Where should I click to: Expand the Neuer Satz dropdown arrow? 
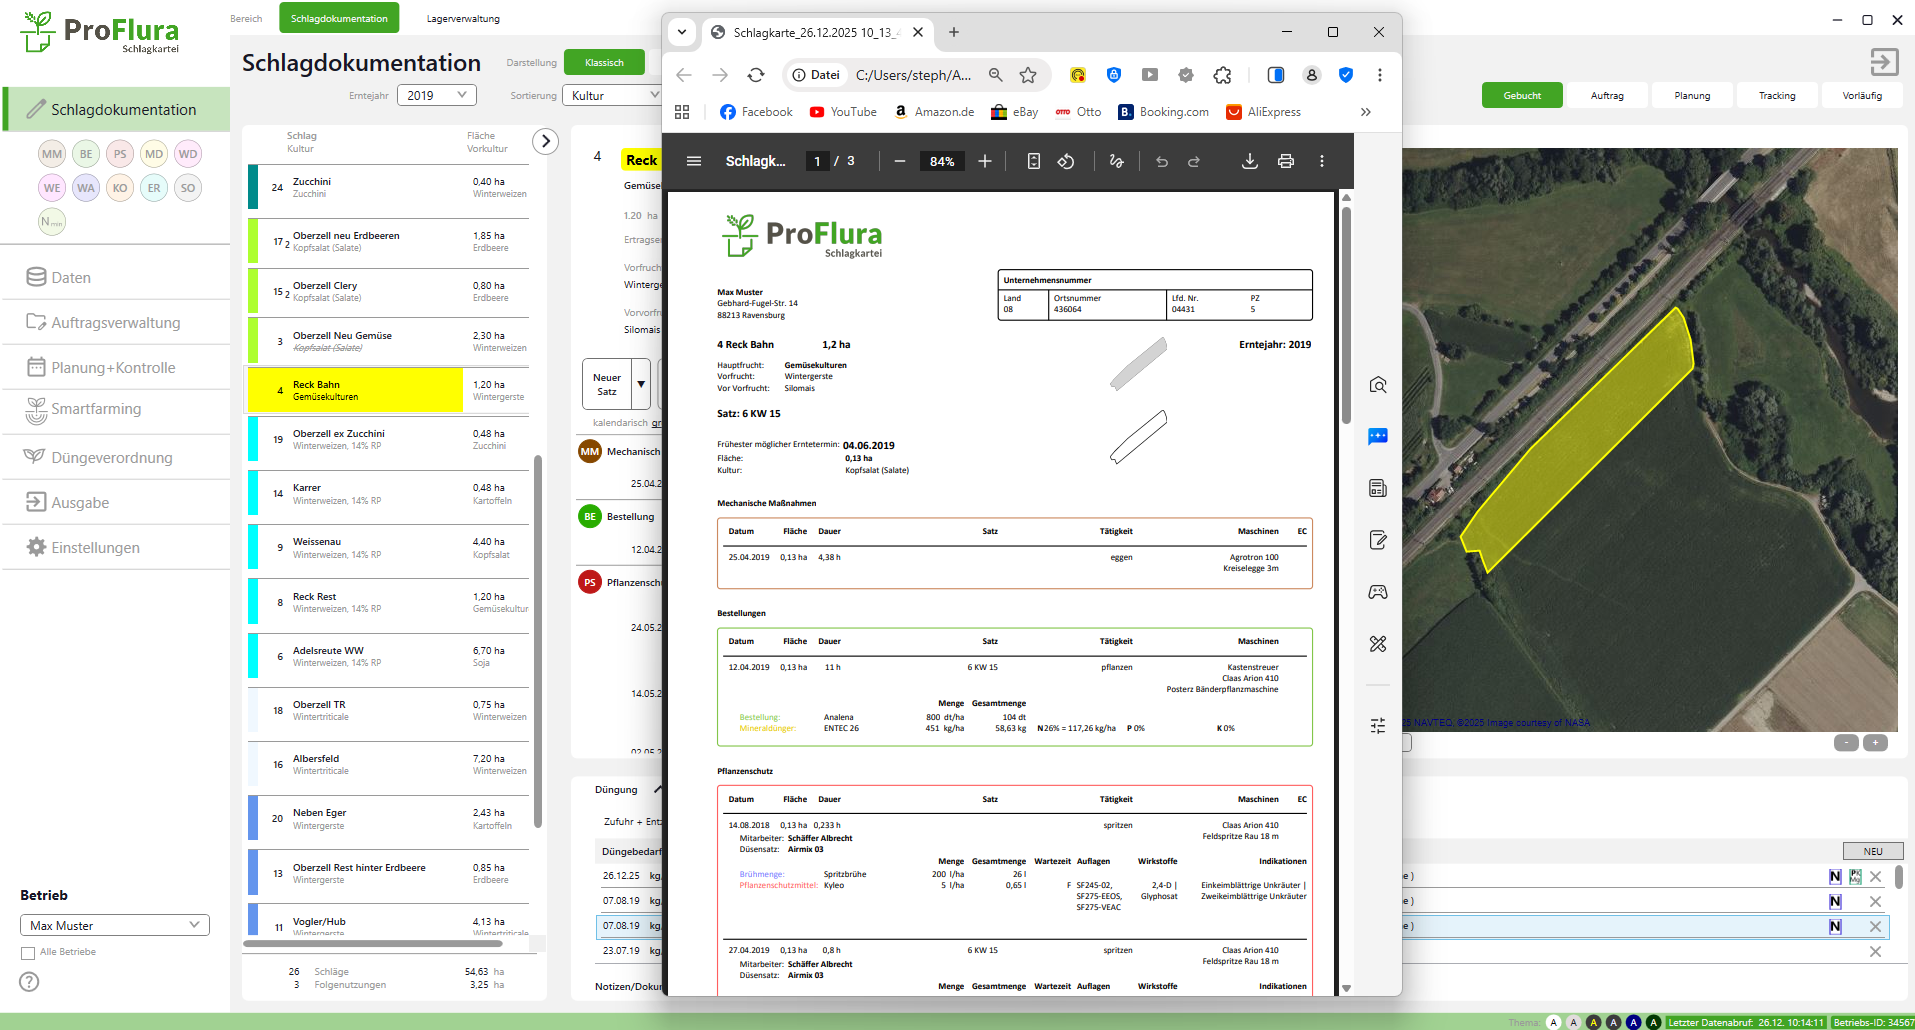point(641,384)
